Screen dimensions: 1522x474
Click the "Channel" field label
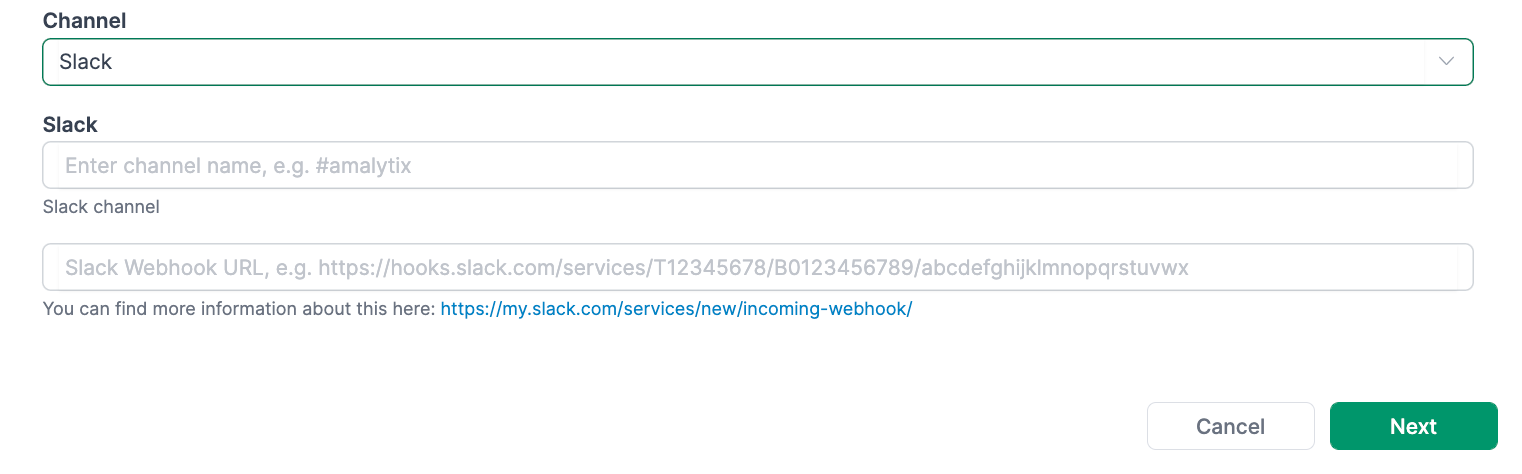pos(84,20)
